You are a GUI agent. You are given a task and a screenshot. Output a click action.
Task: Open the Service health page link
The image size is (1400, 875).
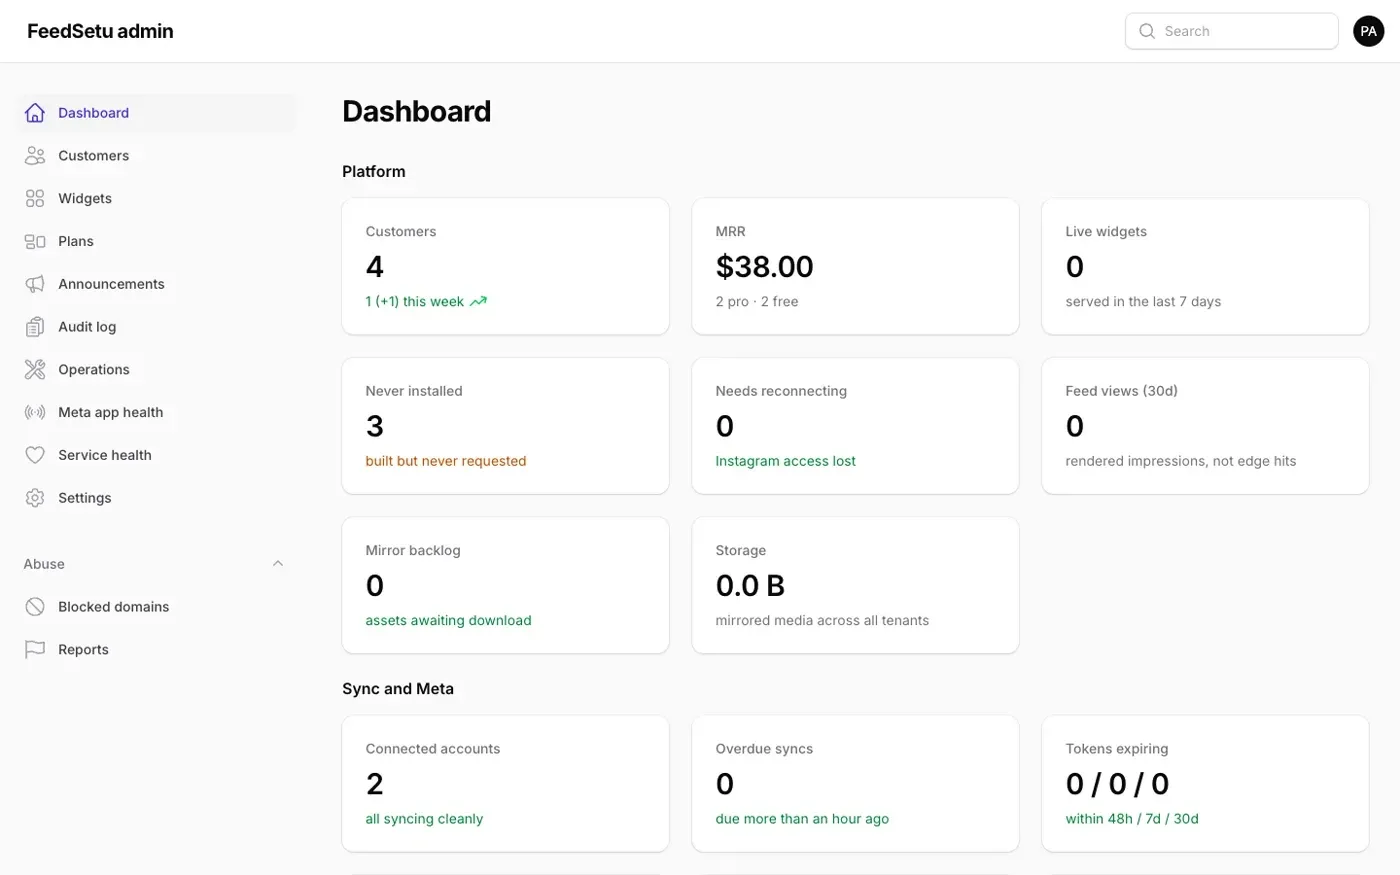point(157,455)
